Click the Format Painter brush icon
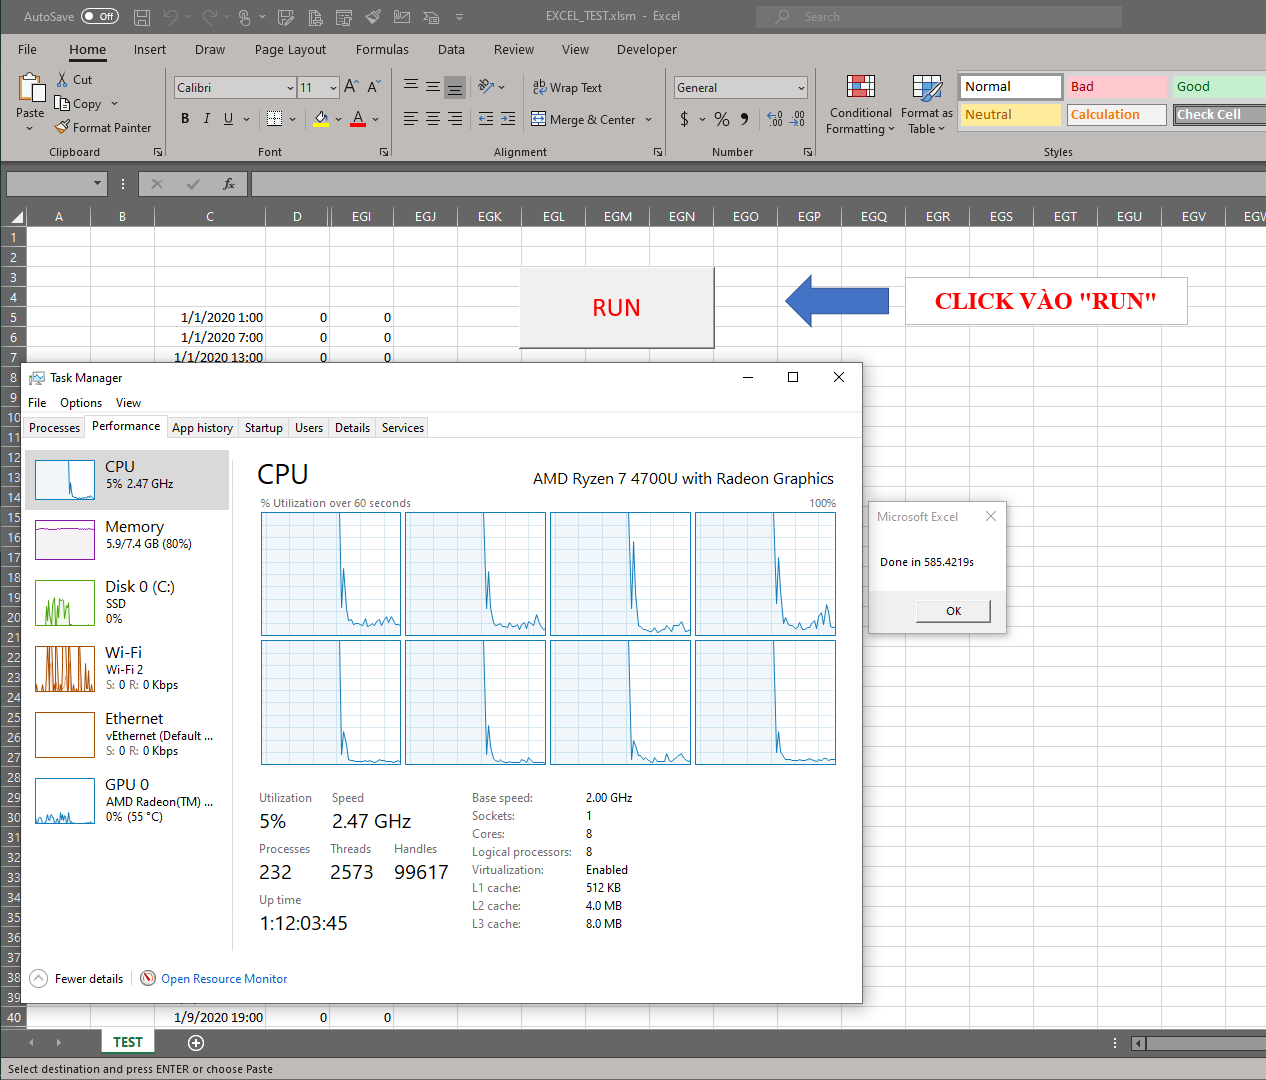The height and width of the screenshot is (1080, 1266). pos(62,127)
